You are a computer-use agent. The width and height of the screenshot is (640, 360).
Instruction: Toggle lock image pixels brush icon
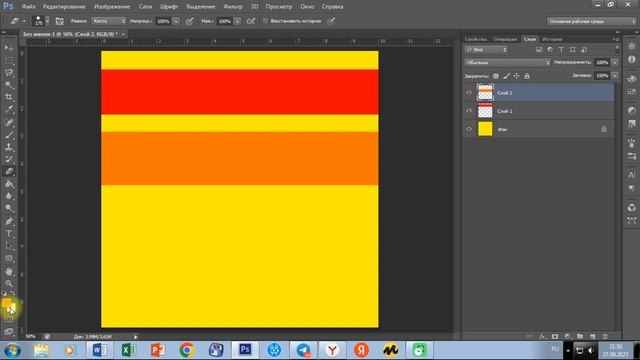506,76
